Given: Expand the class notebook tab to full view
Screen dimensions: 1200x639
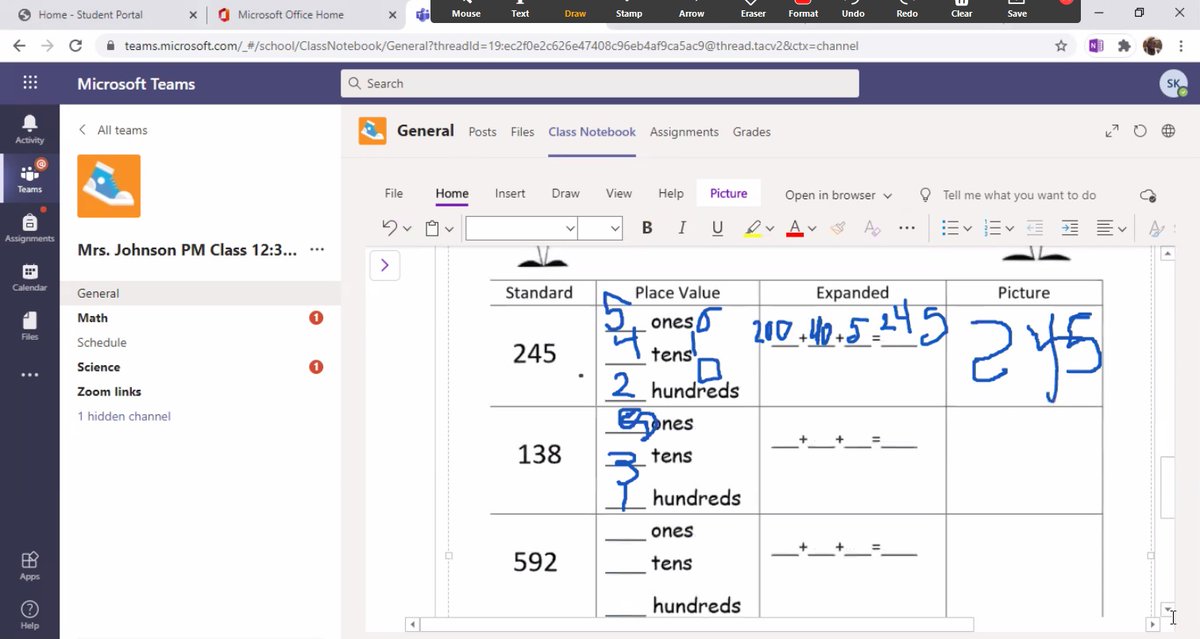Looking at the screenshot, I should (1111, 131).
